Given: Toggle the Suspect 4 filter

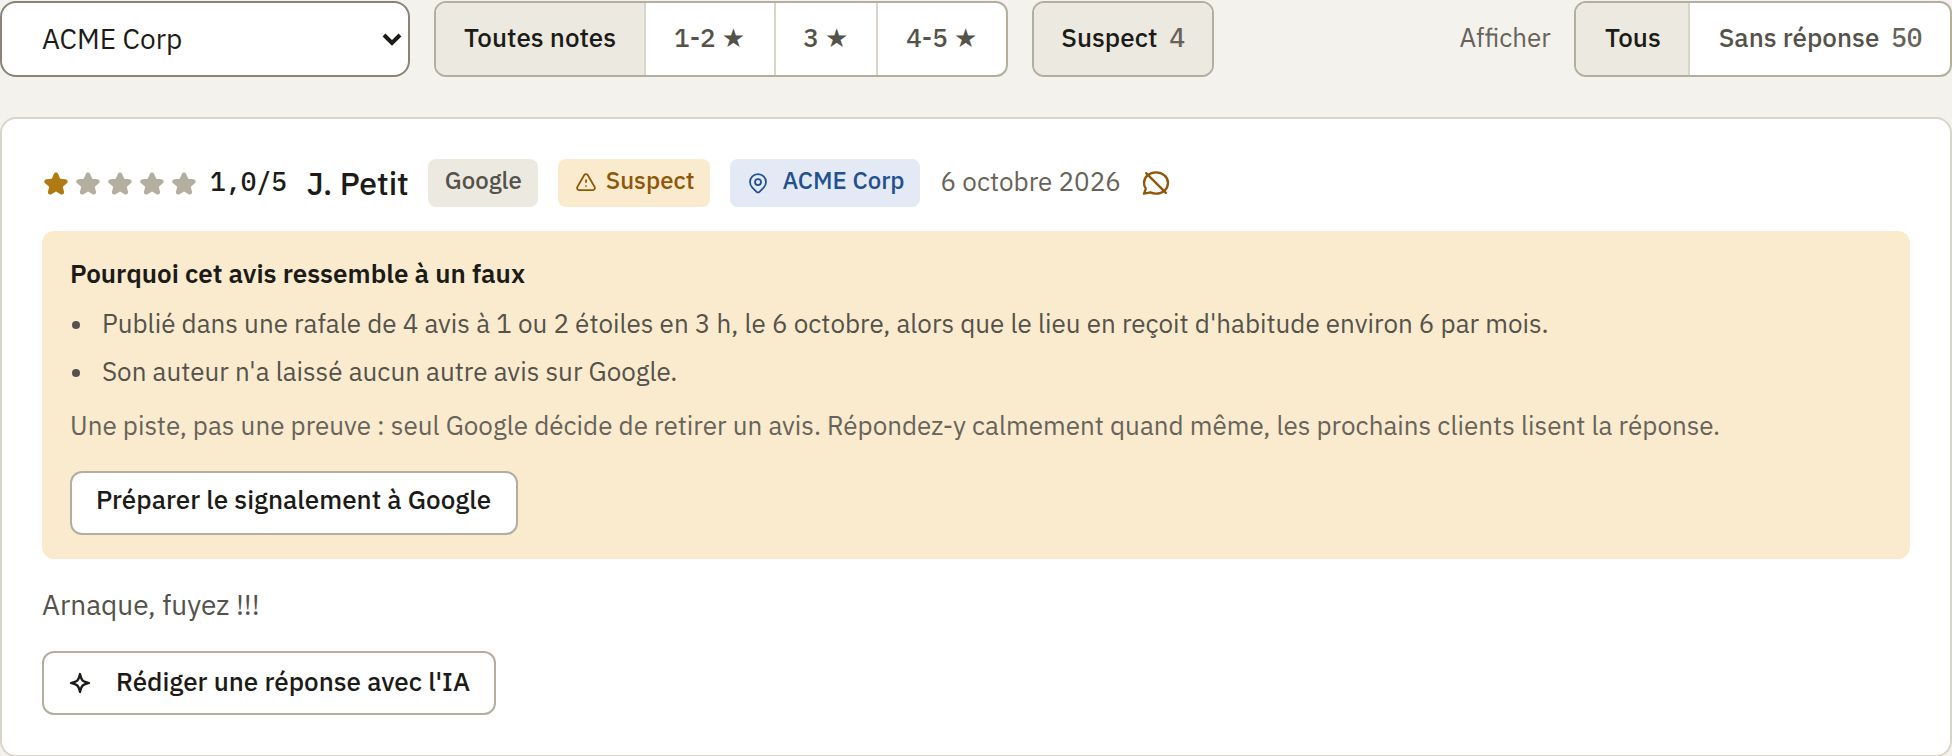Looking at the screenshot, I should click(x=1122, y=39).
